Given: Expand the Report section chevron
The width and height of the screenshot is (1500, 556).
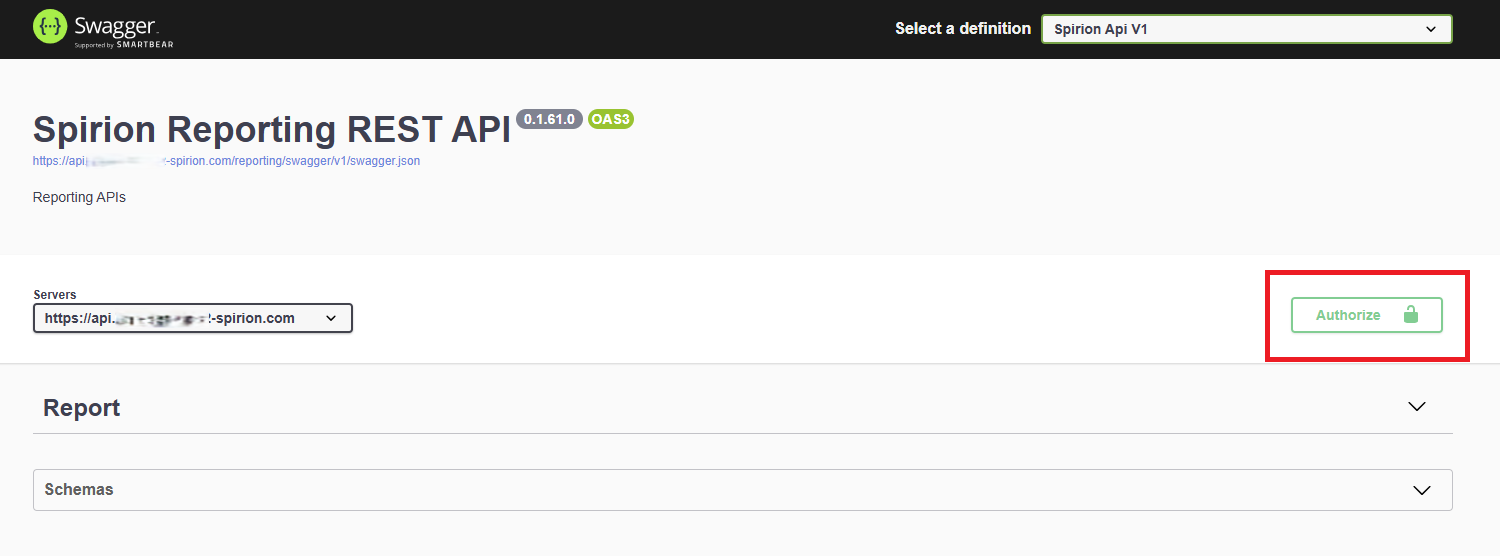Looking at the screenshot, I should tap(1416, 407).
